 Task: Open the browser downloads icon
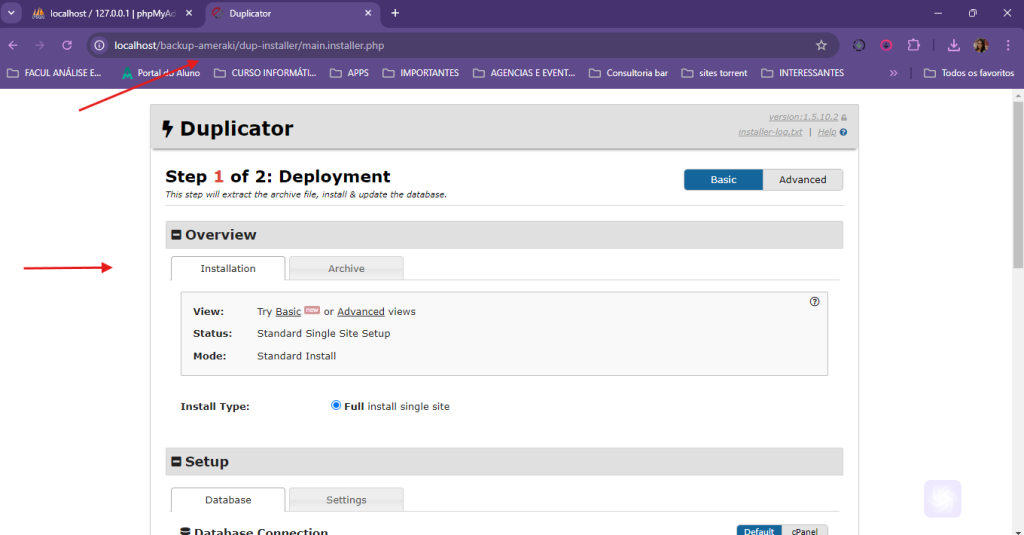point(953,45)
